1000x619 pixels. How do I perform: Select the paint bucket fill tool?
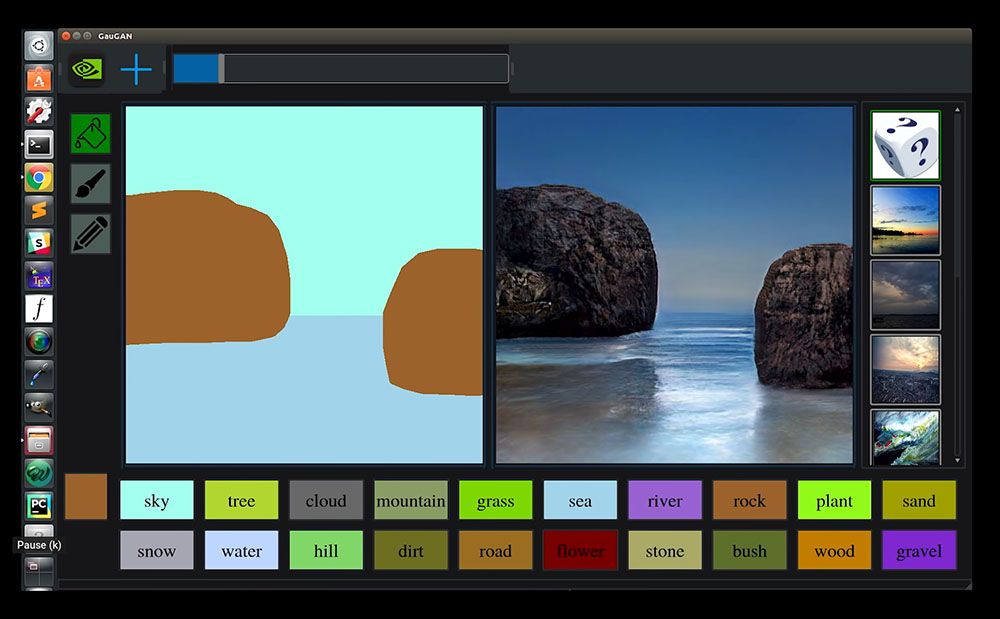(90, 133)
